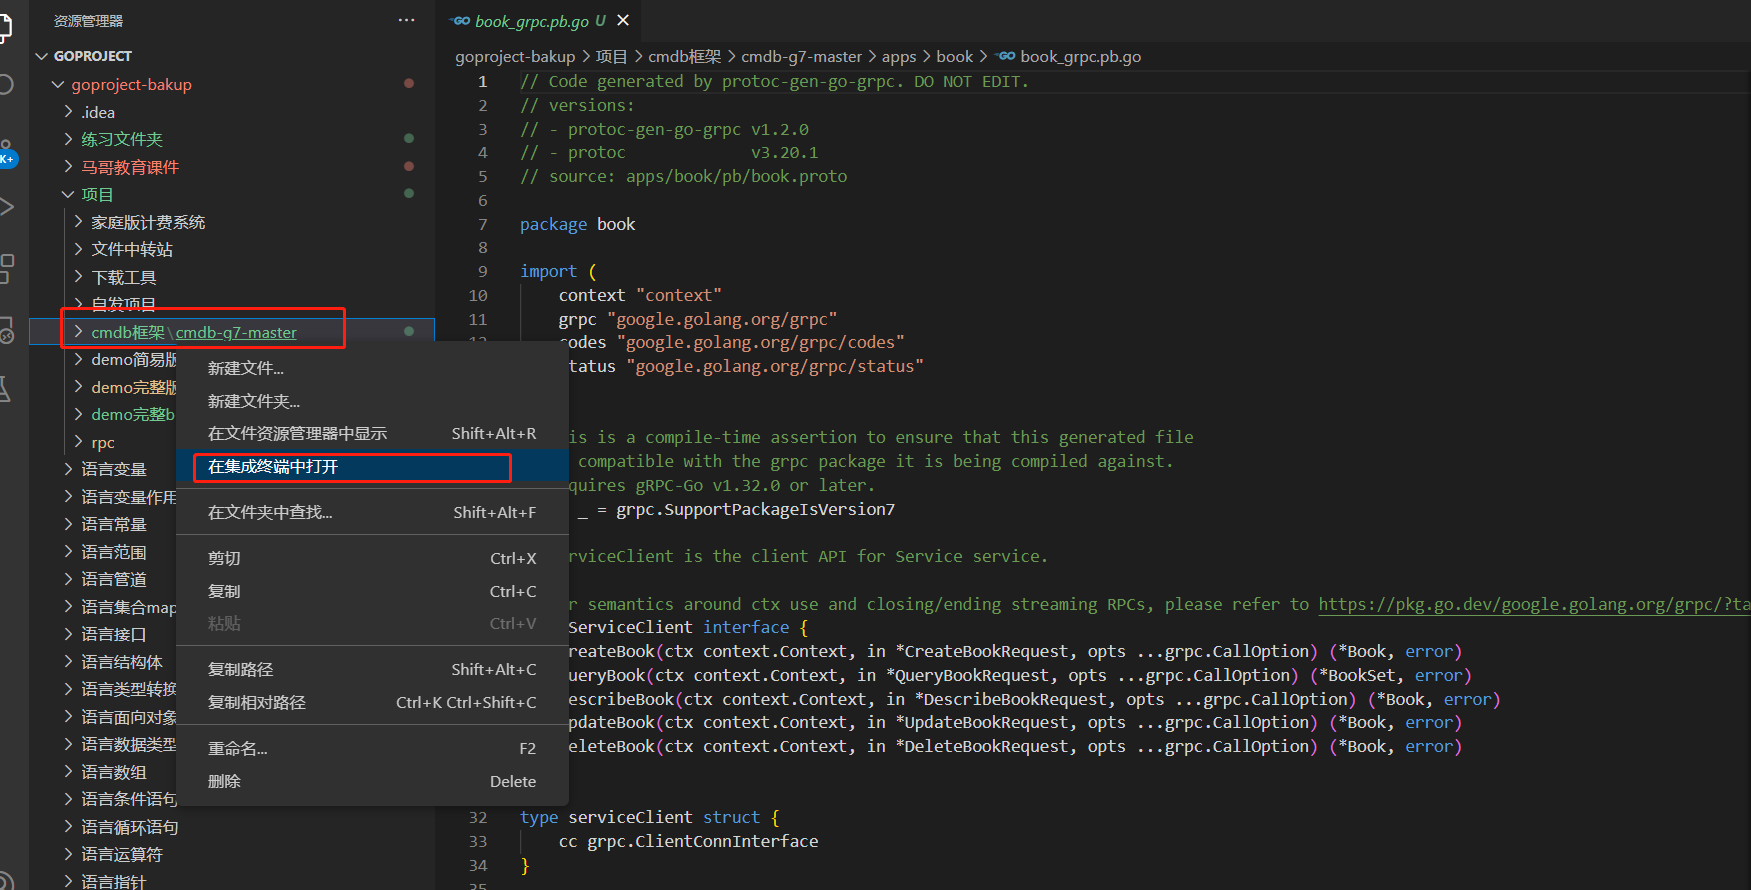The height and width of the screenshot is (890, 1751).
Task: Click the goproject-bakup breadcrumb
Action: [x=515, y=57]
